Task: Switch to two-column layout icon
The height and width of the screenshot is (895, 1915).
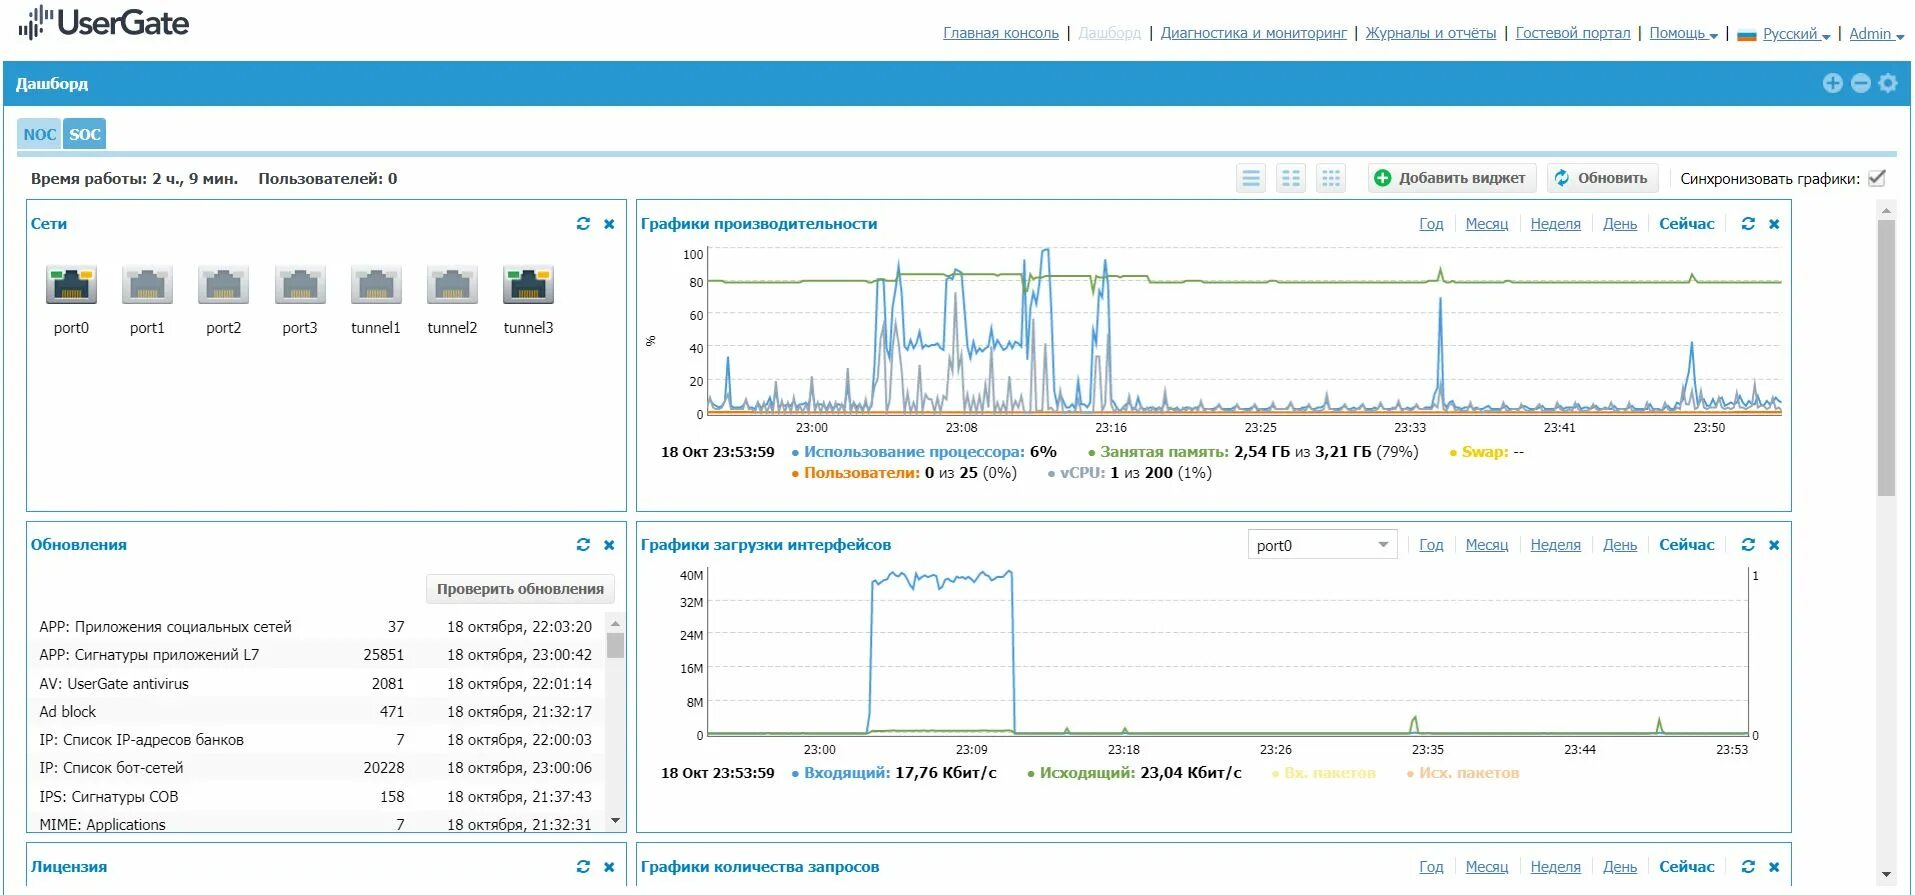Action: (1291, 178)
